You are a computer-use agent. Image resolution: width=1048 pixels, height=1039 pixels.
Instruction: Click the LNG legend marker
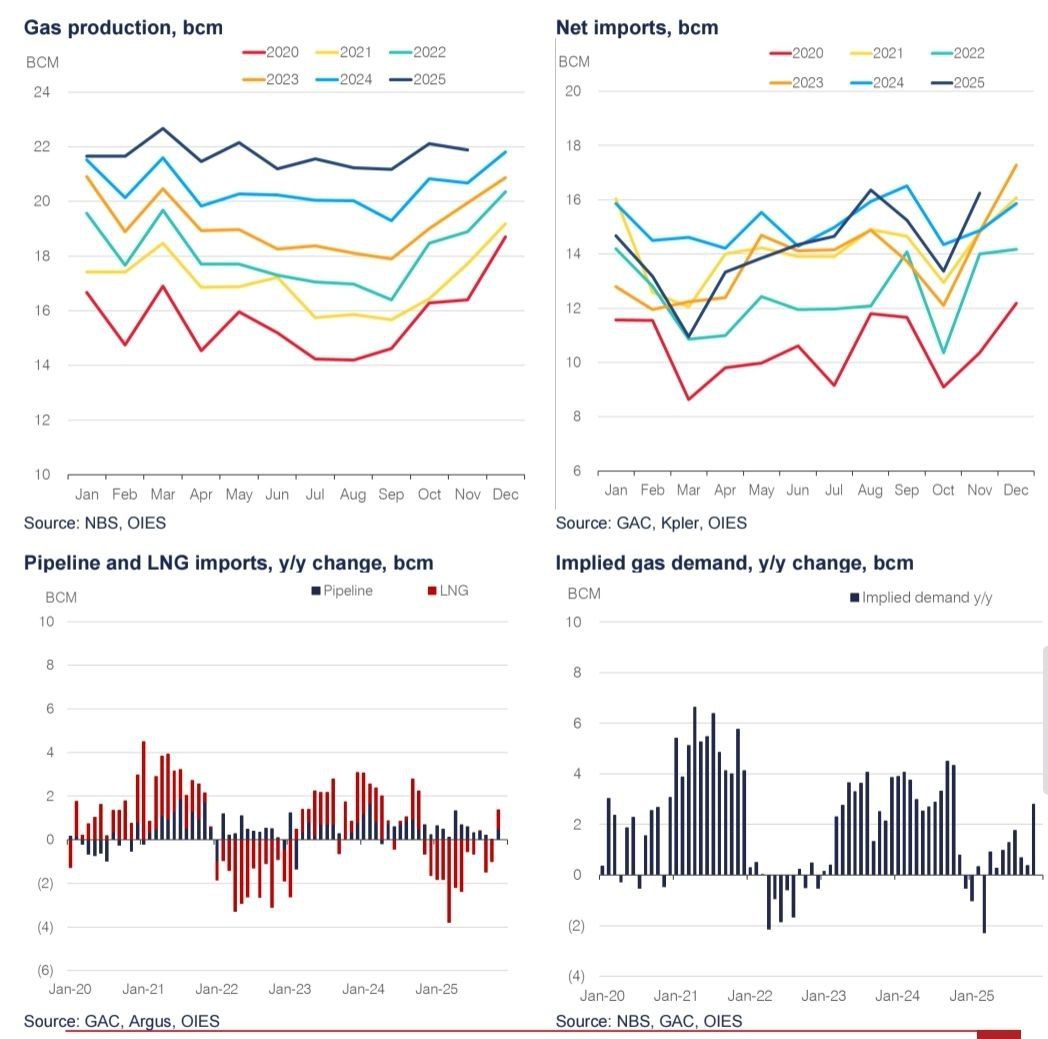click(431, 590)
